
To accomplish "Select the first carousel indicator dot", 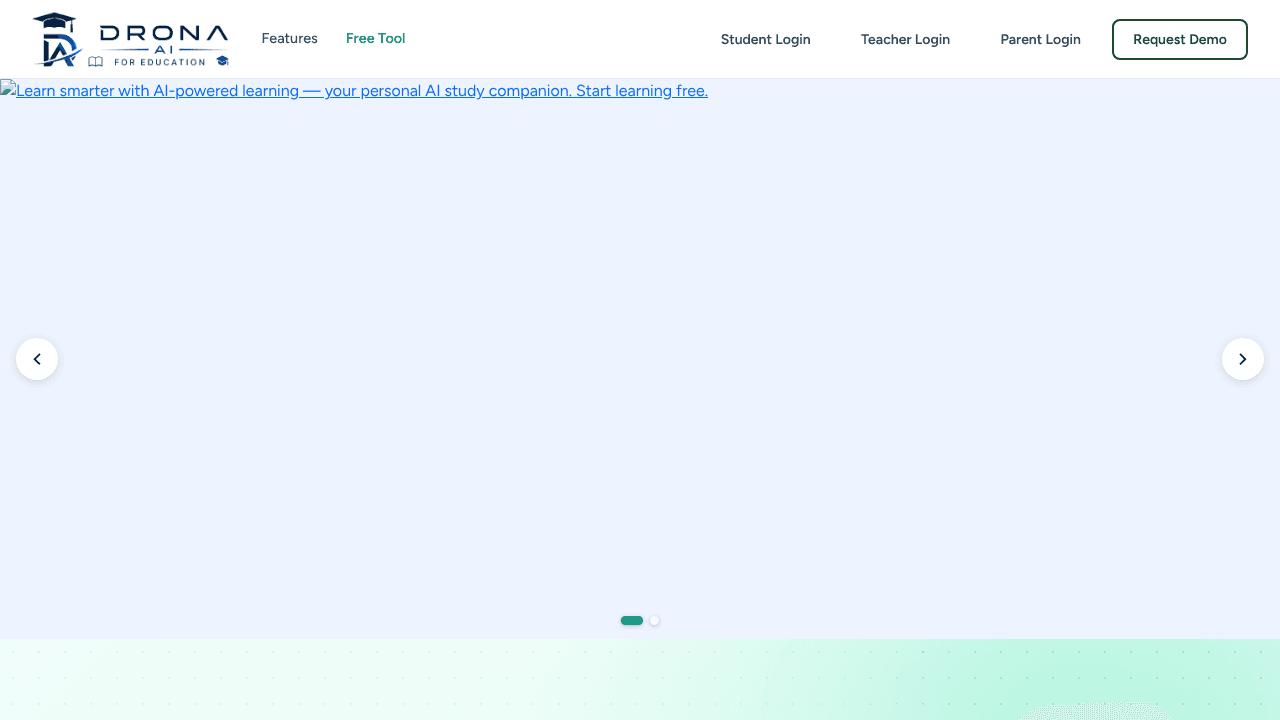I will point(632,621).
